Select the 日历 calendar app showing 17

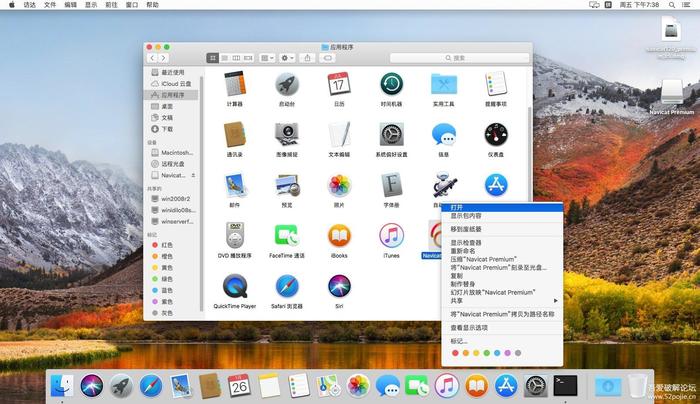tap(339, 84)
